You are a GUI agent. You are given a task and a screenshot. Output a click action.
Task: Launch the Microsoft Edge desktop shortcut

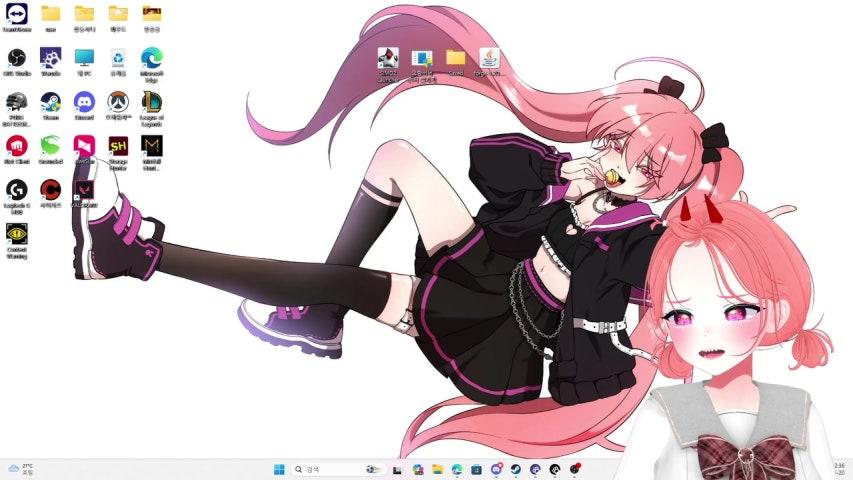point(152,58)
